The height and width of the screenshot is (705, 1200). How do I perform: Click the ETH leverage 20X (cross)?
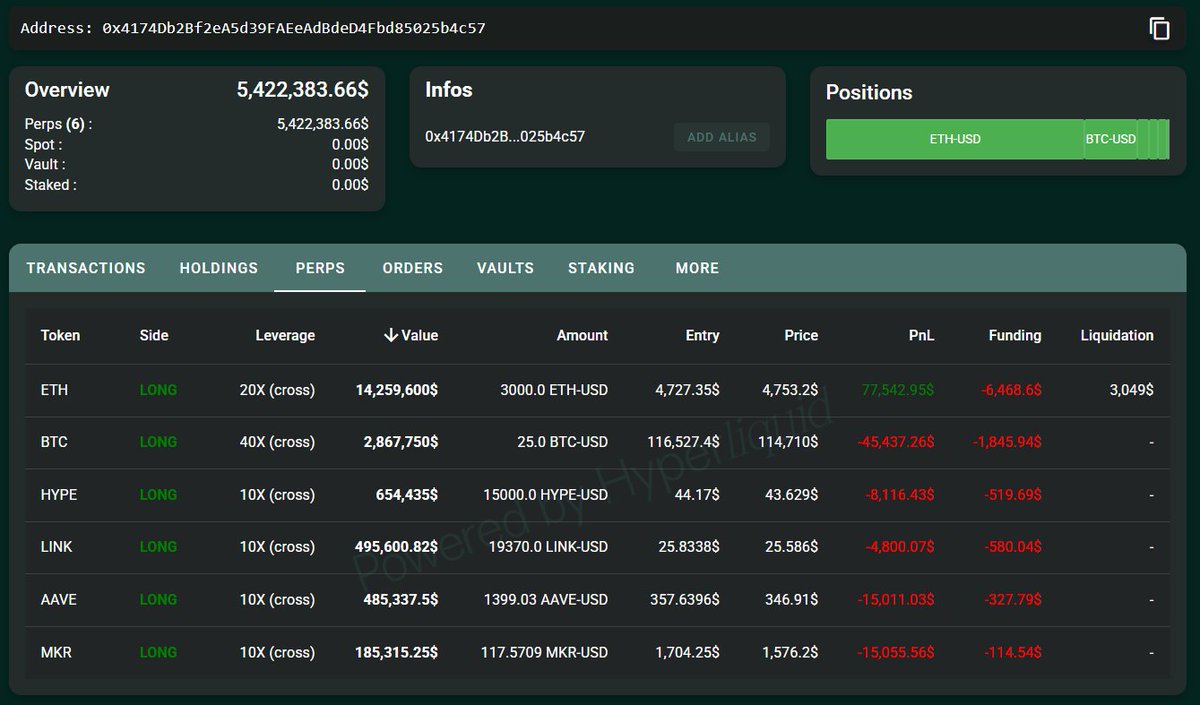277,390
